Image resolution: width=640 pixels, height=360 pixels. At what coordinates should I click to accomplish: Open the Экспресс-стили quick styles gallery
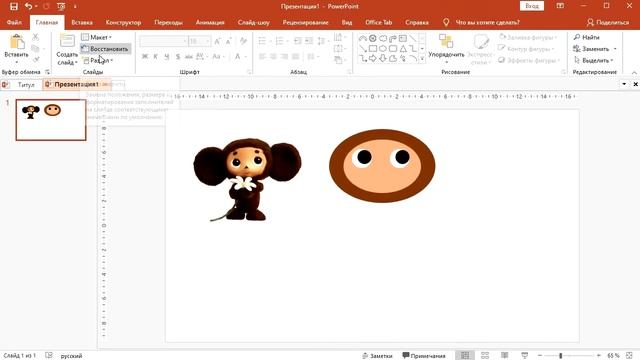point(481,49)
